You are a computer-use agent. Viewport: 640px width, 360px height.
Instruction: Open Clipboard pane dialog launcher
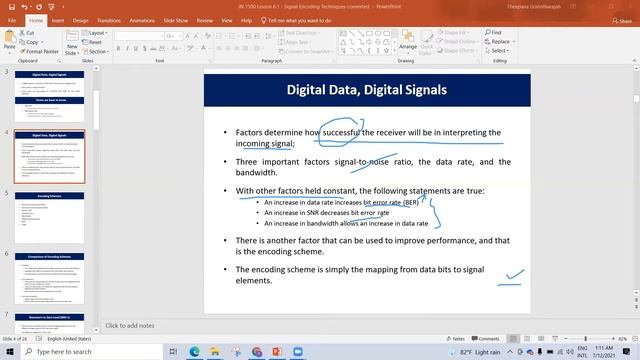click(x=59, y=61)
